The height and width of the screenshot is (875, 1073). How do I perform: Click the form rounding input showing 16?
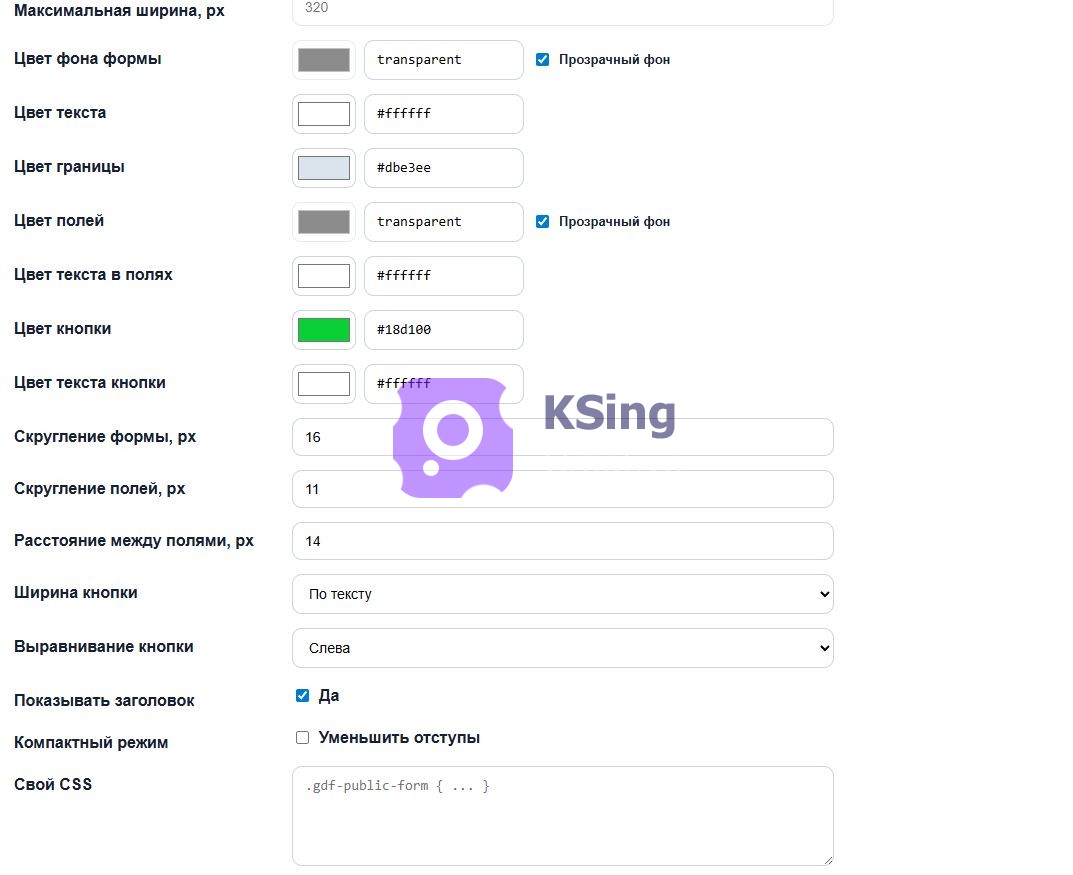coord(563,437)
